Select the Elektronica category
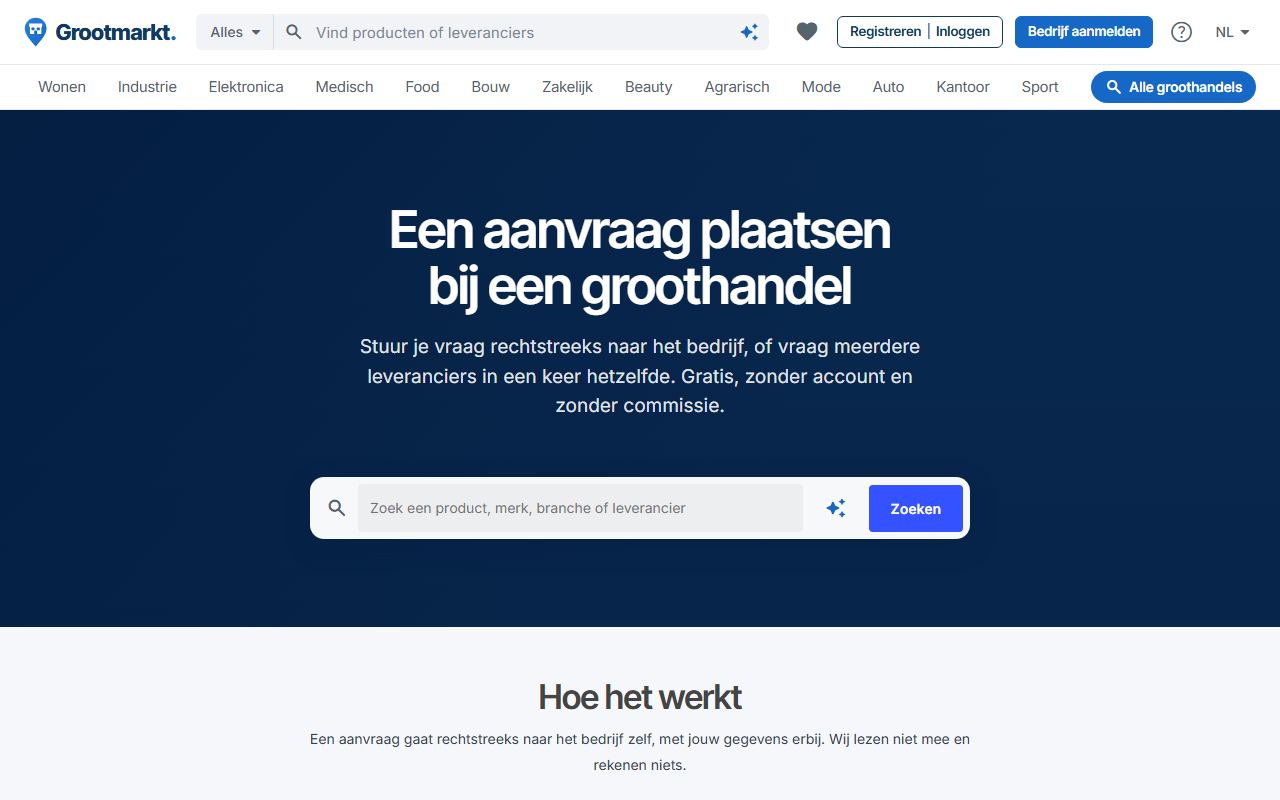 click(246, 87)
